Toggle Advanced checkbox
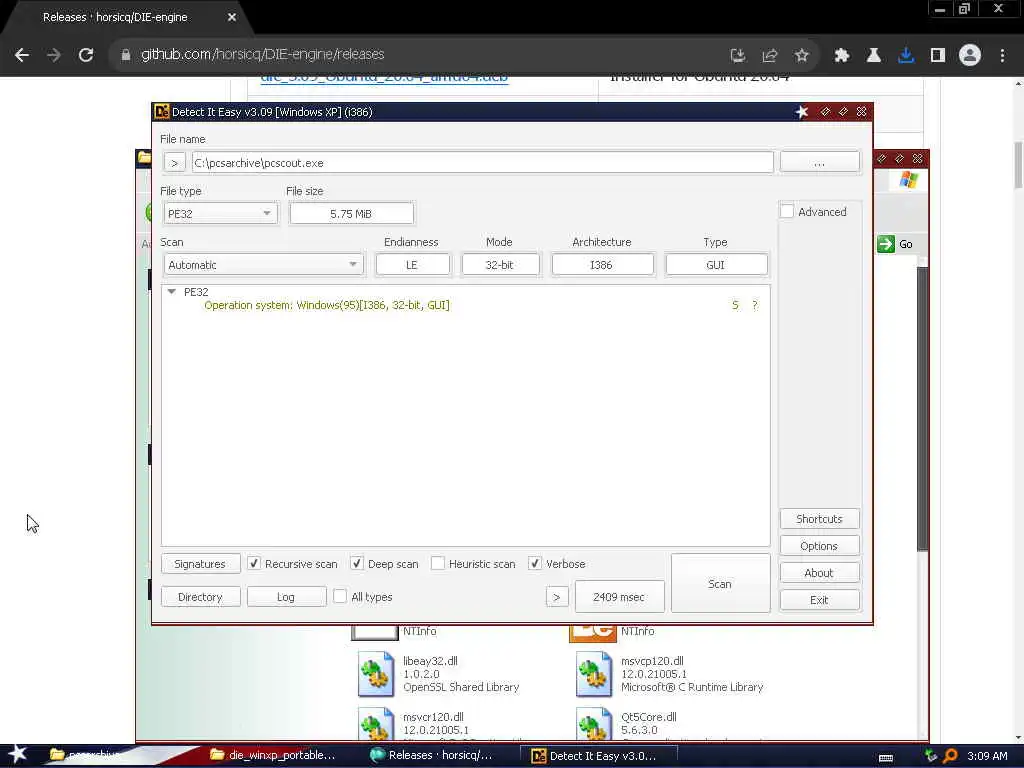The height and width of the screenshot is (768, 1024). [787, 212]
